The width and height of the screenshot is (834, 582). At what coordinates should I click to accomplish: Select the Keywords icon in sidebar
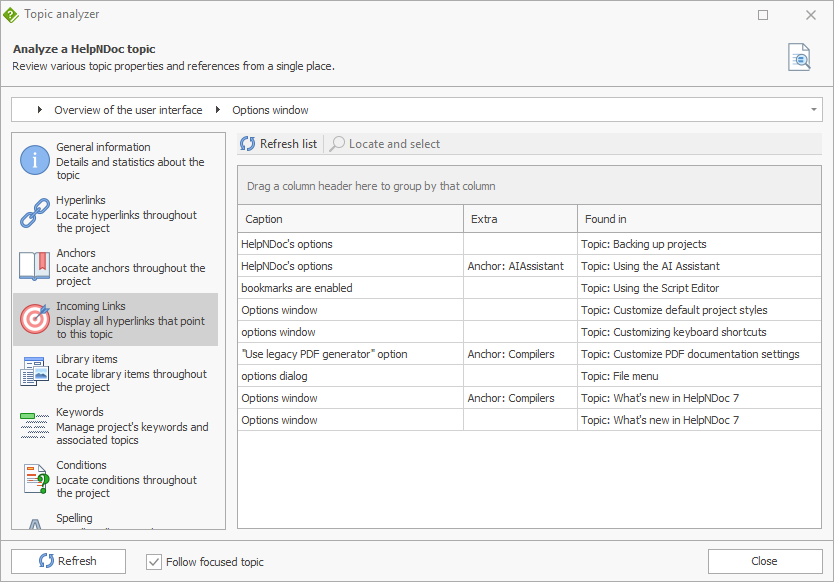pyautogui.click(x=35, y=426)
